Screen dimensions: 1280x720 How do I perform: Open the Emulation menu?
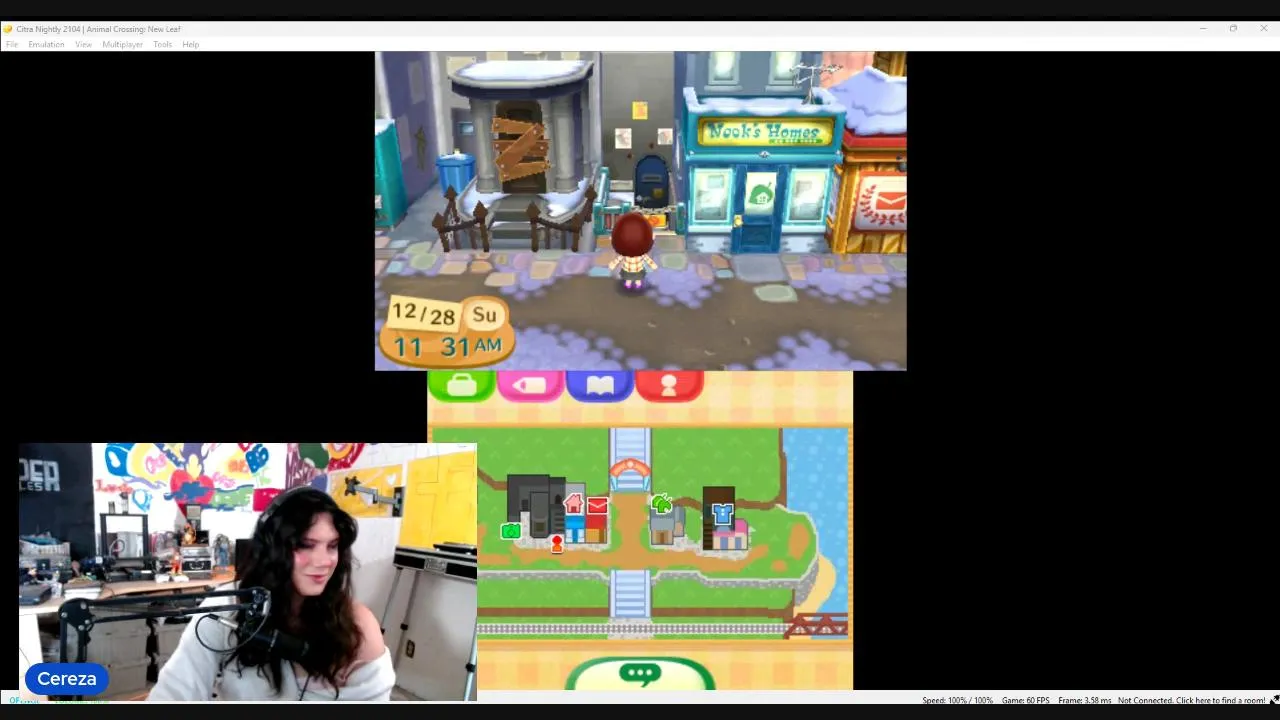pyautogui.click(x=46, y=45)
